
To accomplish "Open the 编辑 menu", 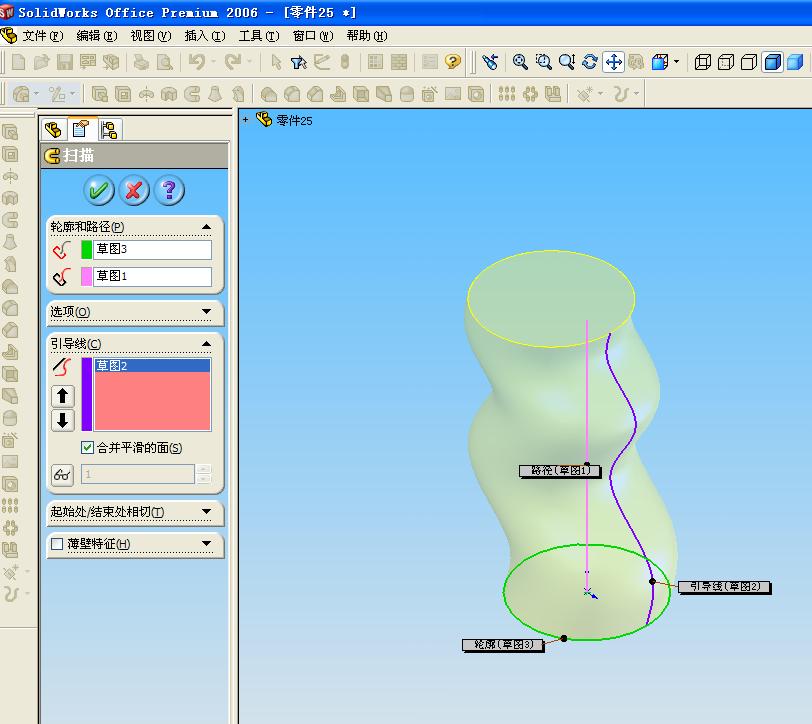I will [97, 36].
